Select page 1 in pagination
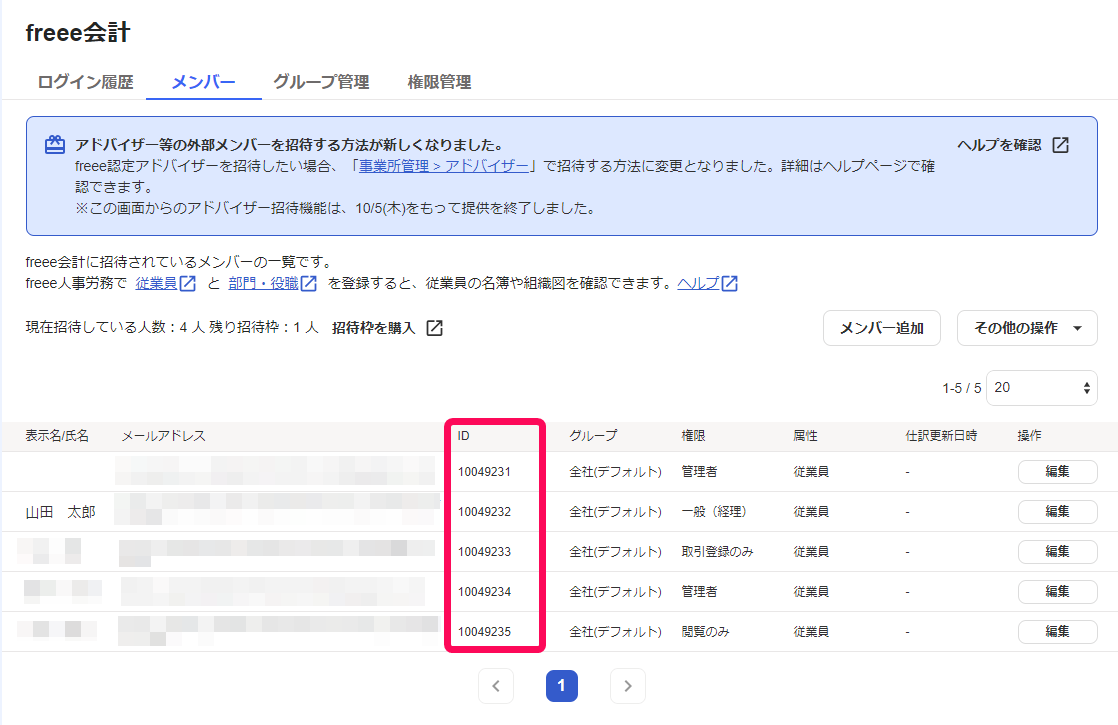1118x725 pixels. pyautogui.click(x=562, y=686)
